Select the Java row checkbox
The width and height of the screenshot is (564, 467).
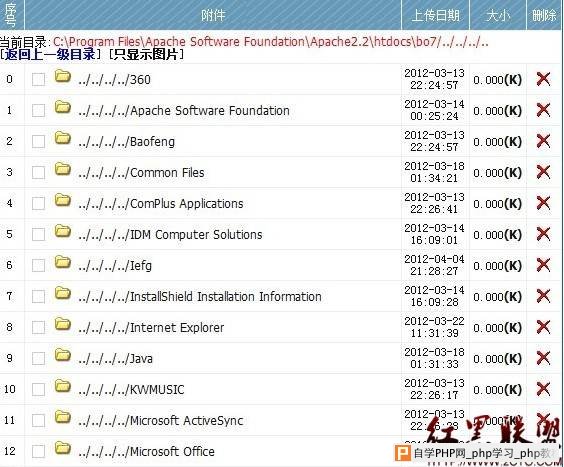(38, 358)
